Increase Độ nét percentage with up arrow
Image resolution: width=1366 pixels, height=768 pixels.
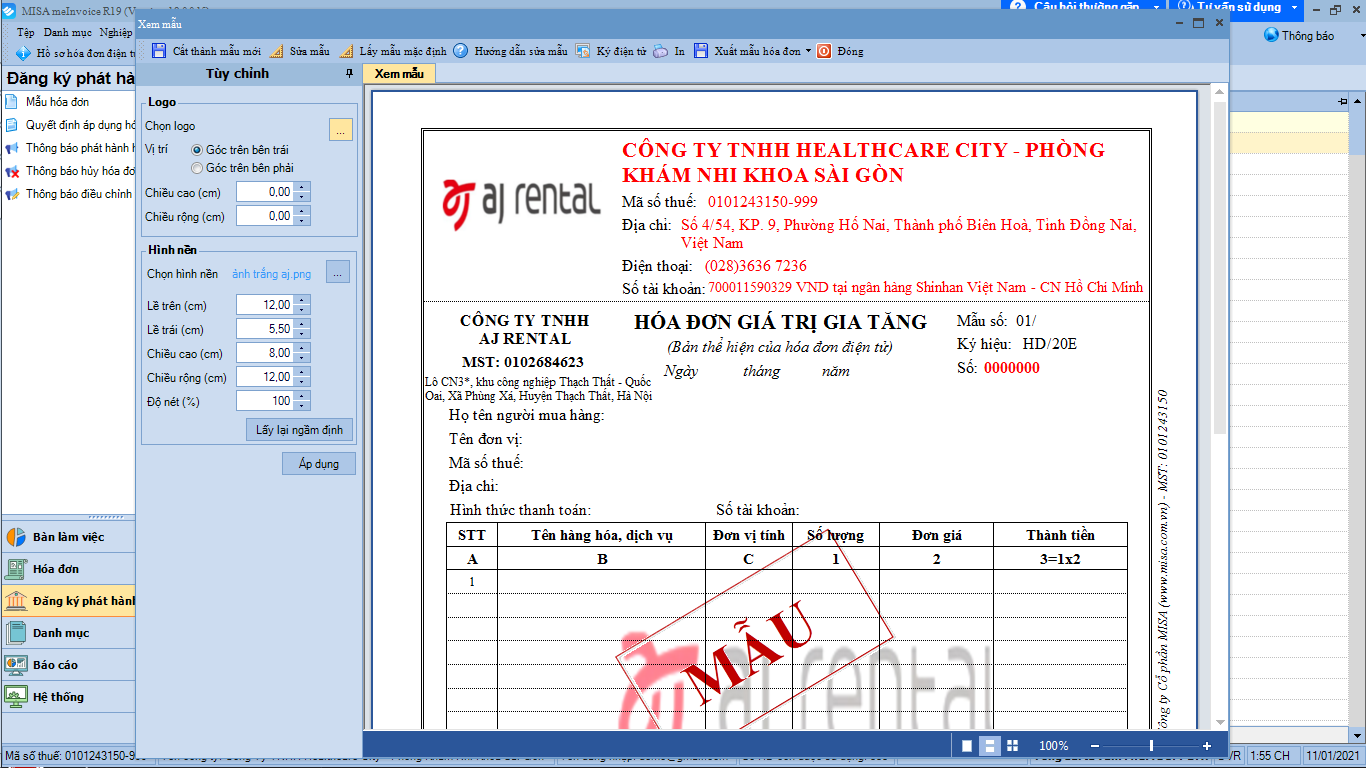tap(302, 396)
